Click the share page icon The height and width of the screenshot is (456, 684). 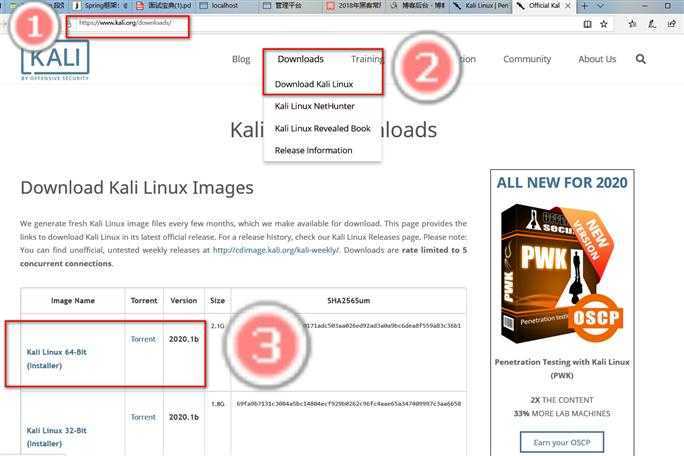[x=672, y=24]
